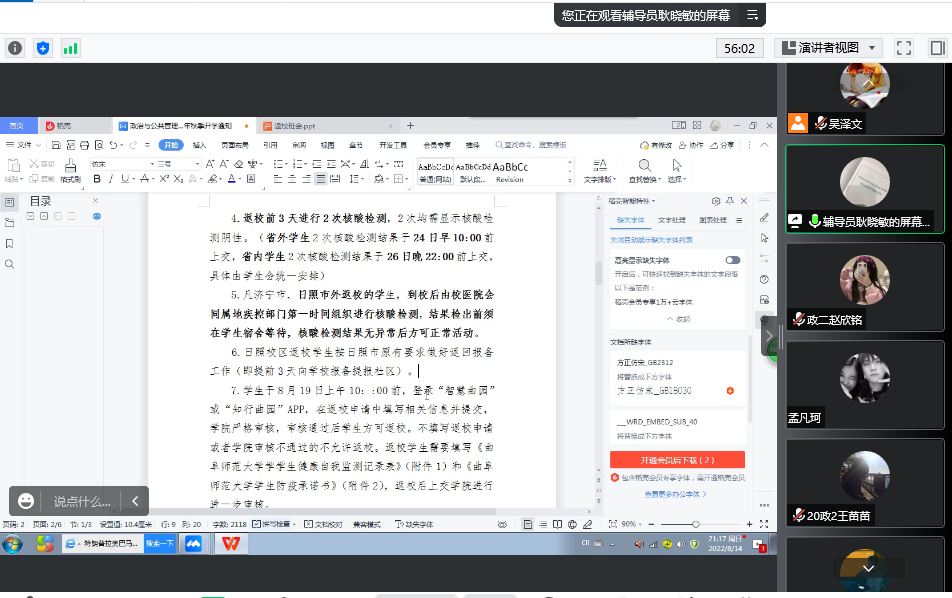Click the Bold formatting icon
952x598 pixels.
tap(97, 179)
